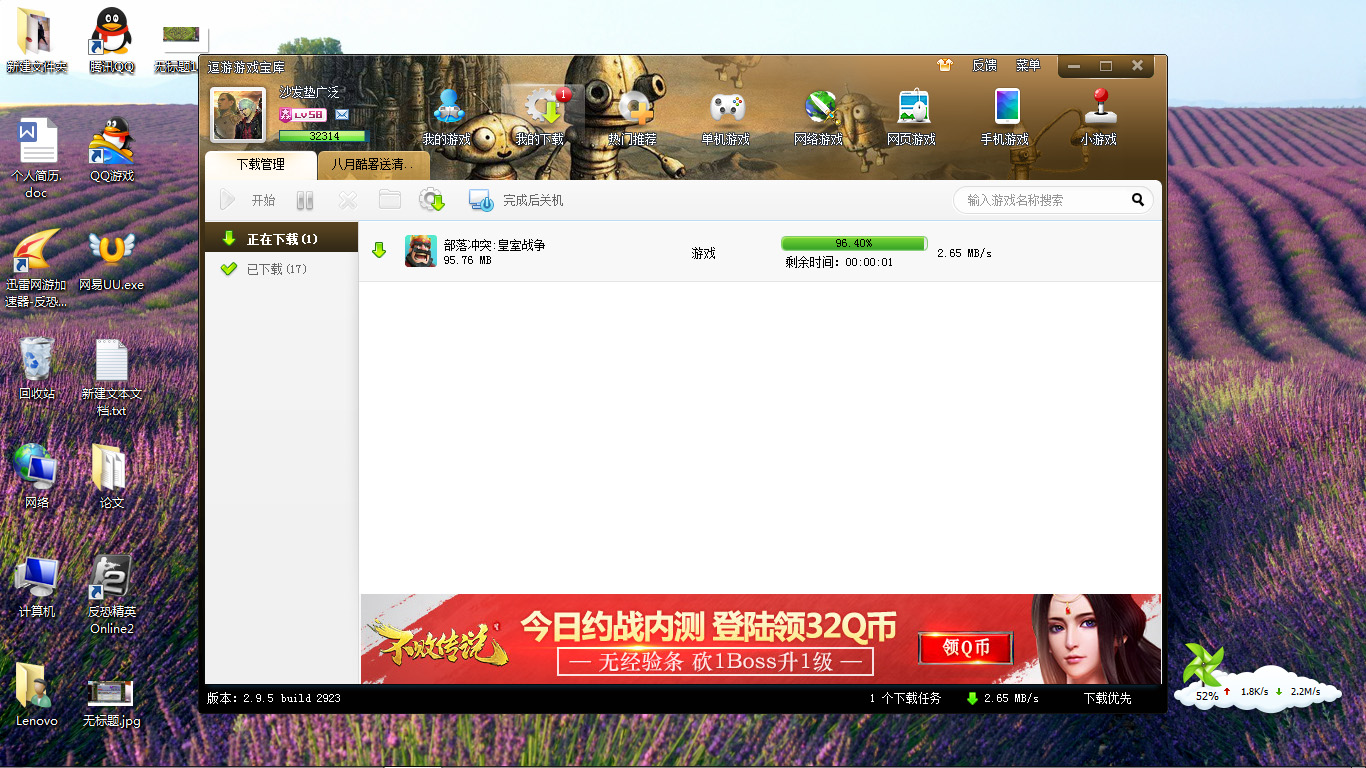Open the Lenovo folder on desktop
This screenshot has width=1366, height=768.
[x=37, y=695]
